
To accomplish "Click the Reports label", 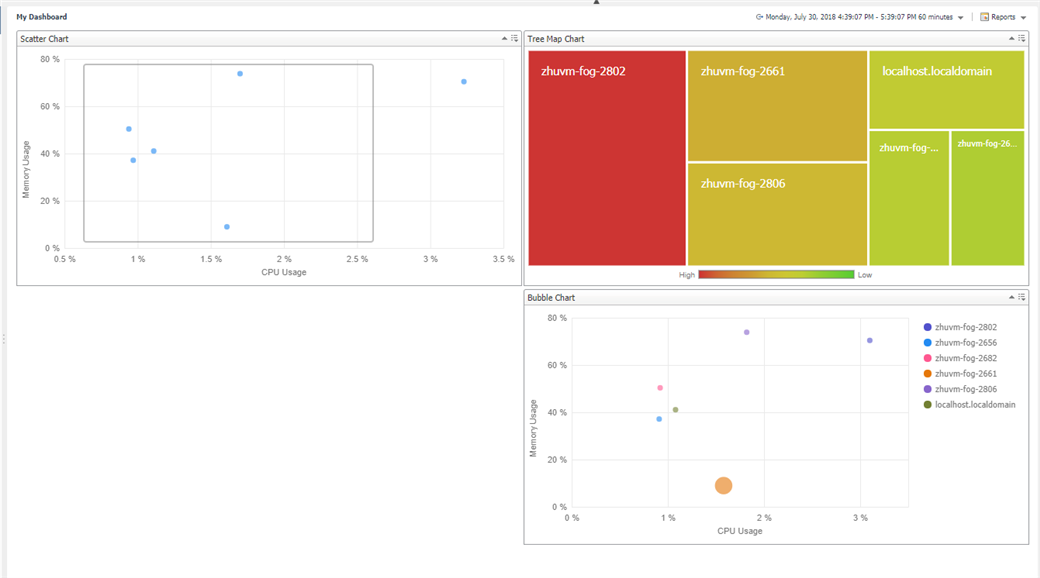I will (x=1003, y=17).
